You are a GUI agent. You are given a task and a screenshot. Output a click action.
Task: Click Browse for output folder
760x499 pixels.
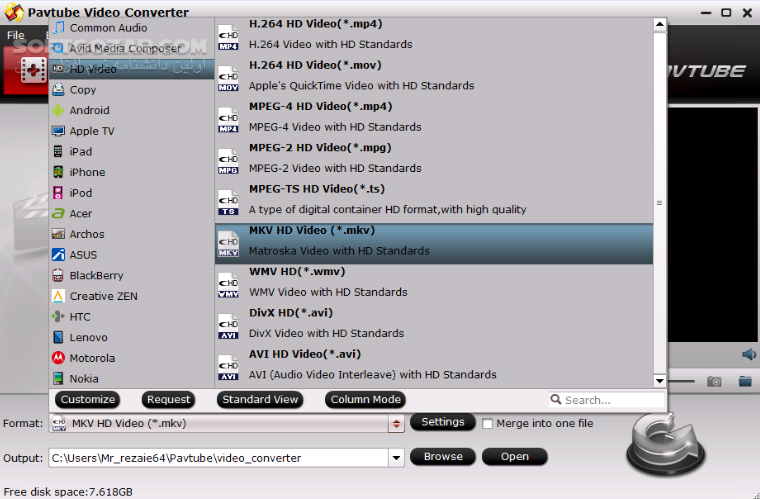pos(443,457)
